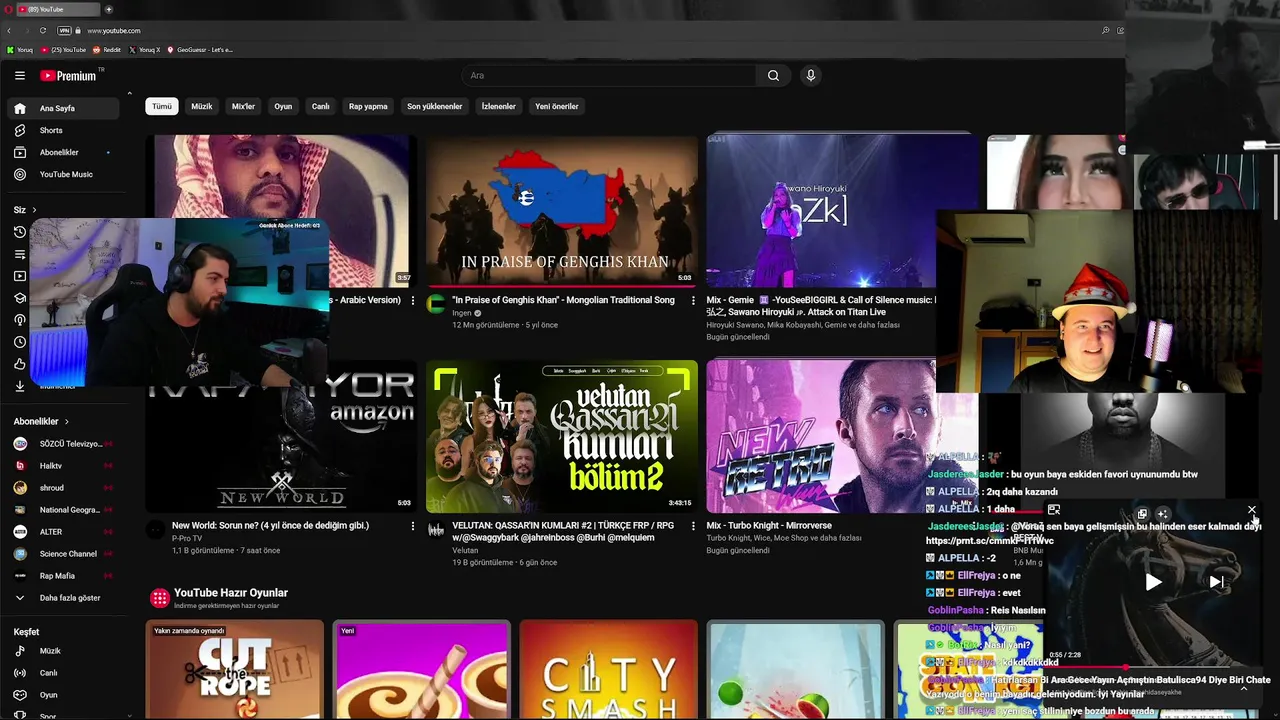
Task: Select the Mix'ler filter chip
Action: click(x=243, y=106)
